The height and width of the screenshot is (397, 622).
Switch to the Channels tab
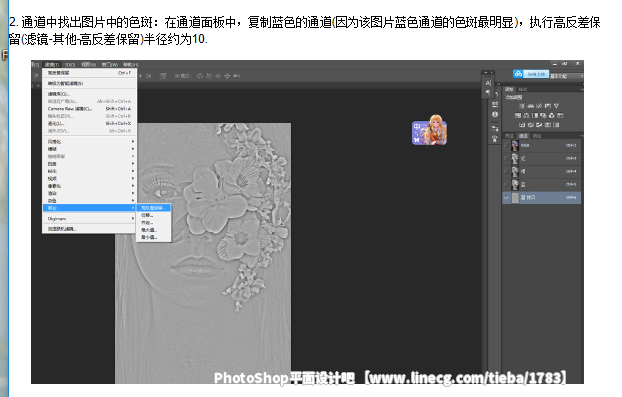(523, 136)
